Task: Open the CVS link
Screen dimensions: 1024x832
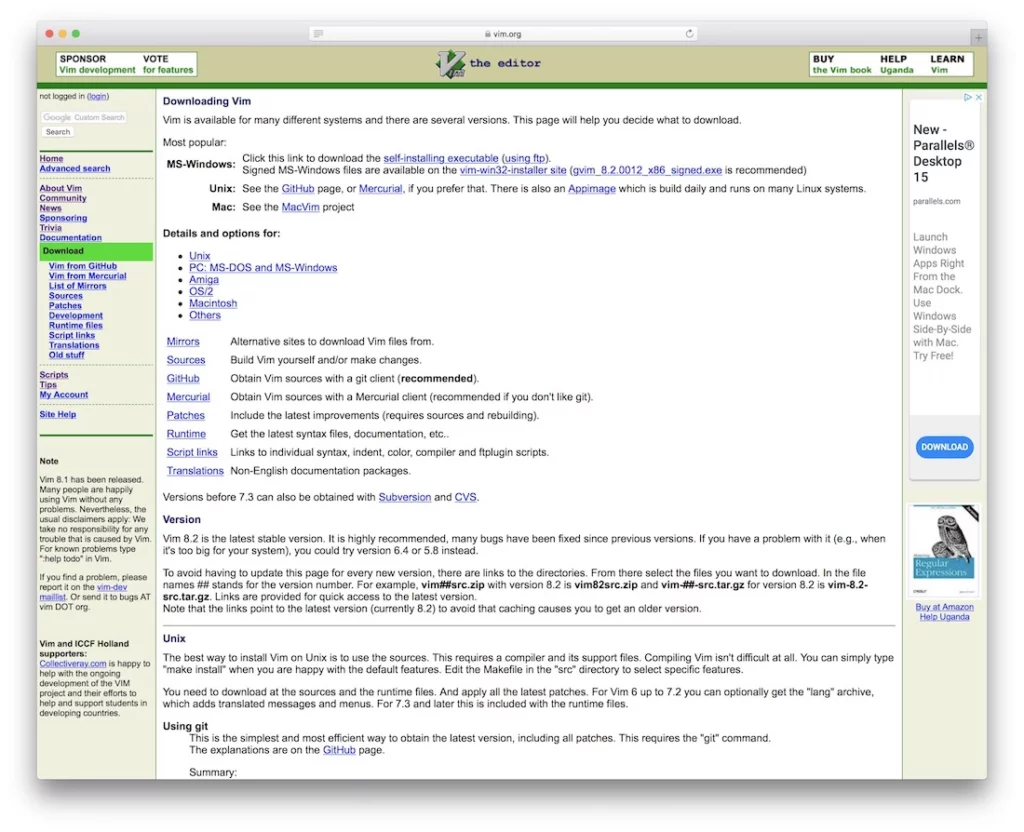Action: tap(465, 497)
